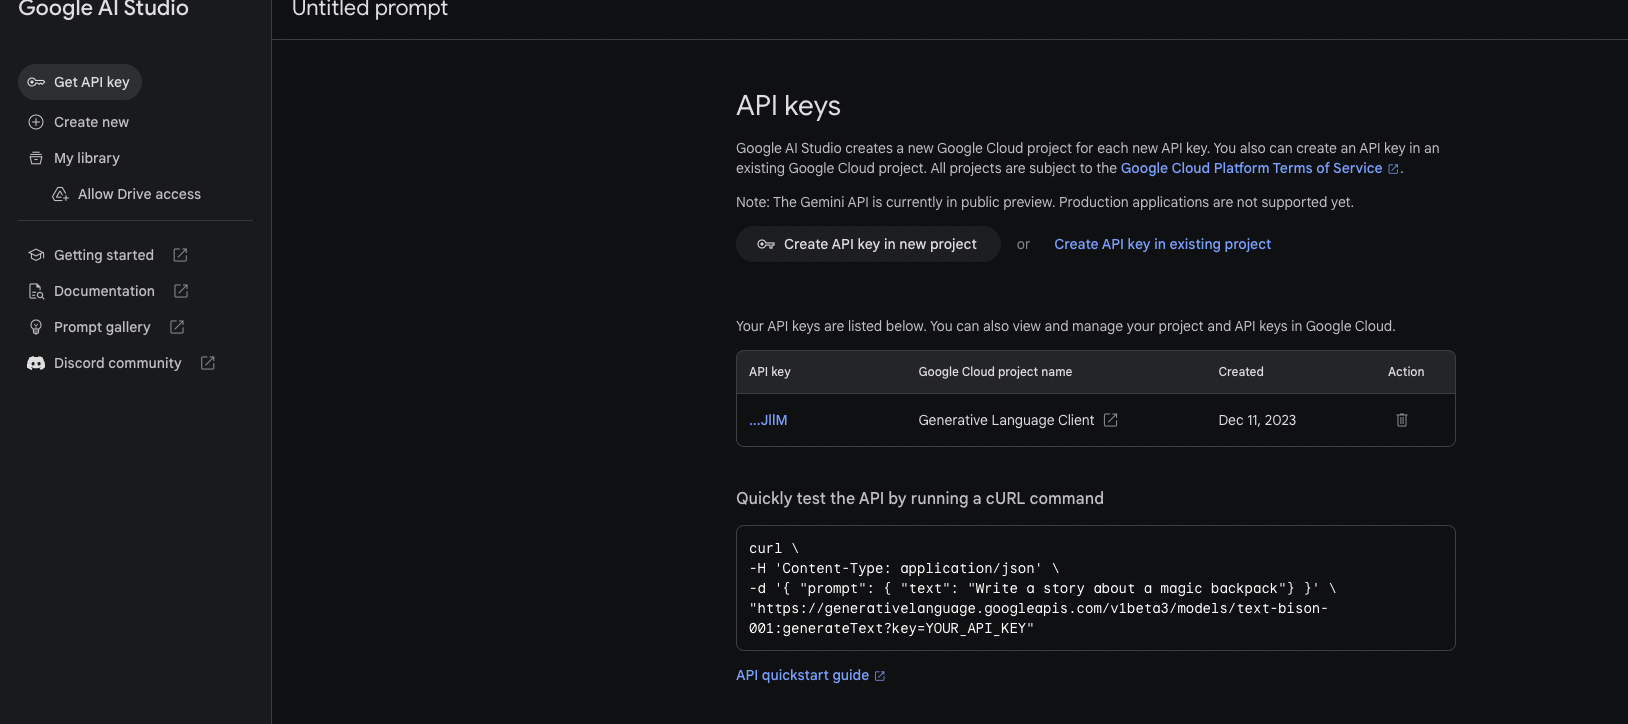Click the Google AI Studio logo text
Screen dimensions: 1628x724
click(x=103, y=9)
